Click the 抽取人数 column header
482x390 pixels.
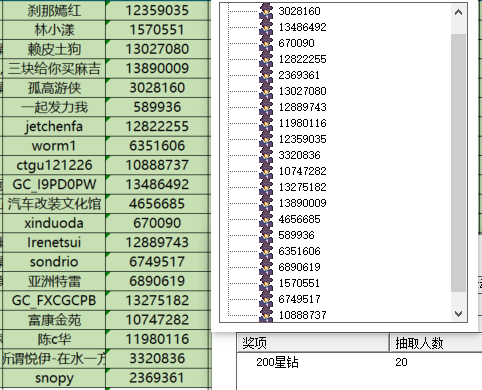coord(436,343)
